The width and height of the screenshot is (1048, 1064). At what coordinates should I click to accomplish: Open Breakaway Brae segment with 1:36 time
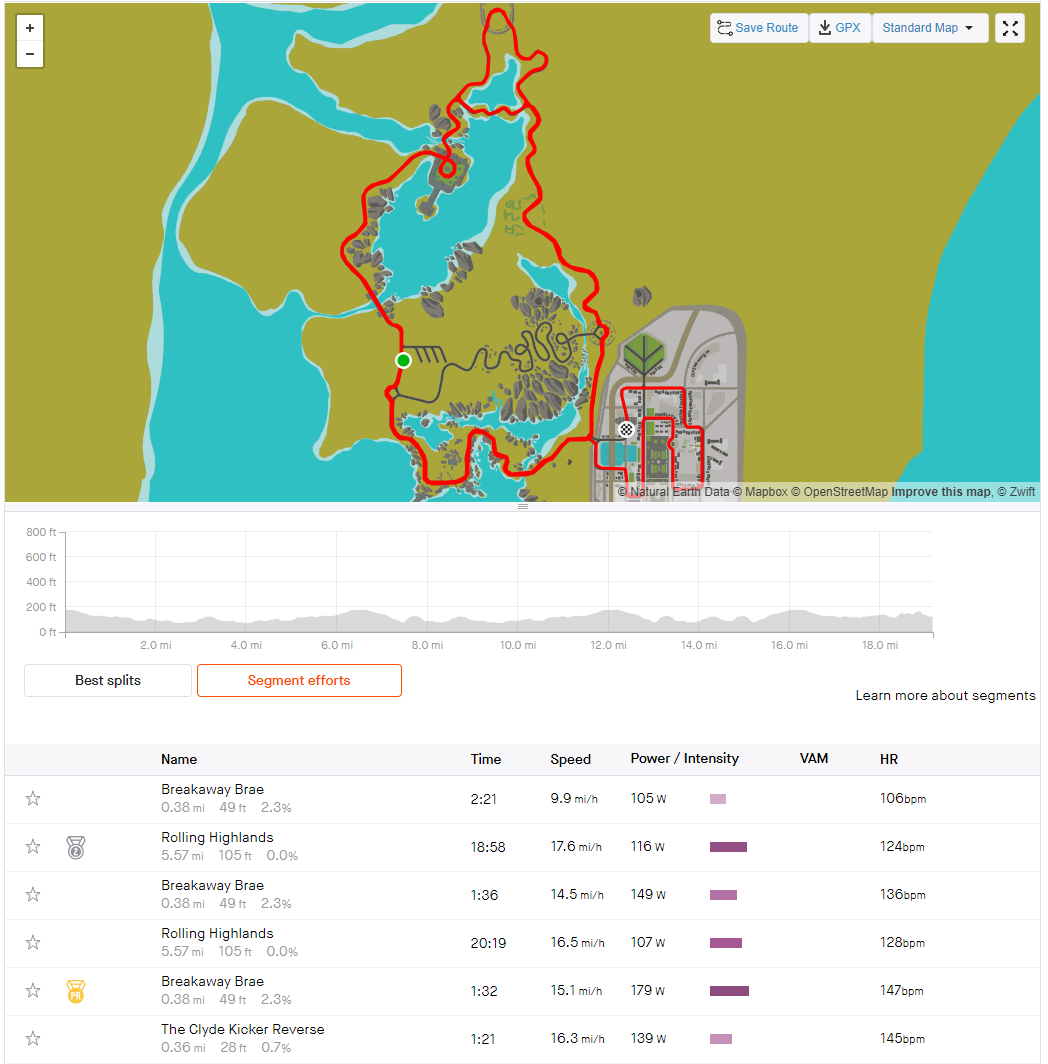(212, 886)
